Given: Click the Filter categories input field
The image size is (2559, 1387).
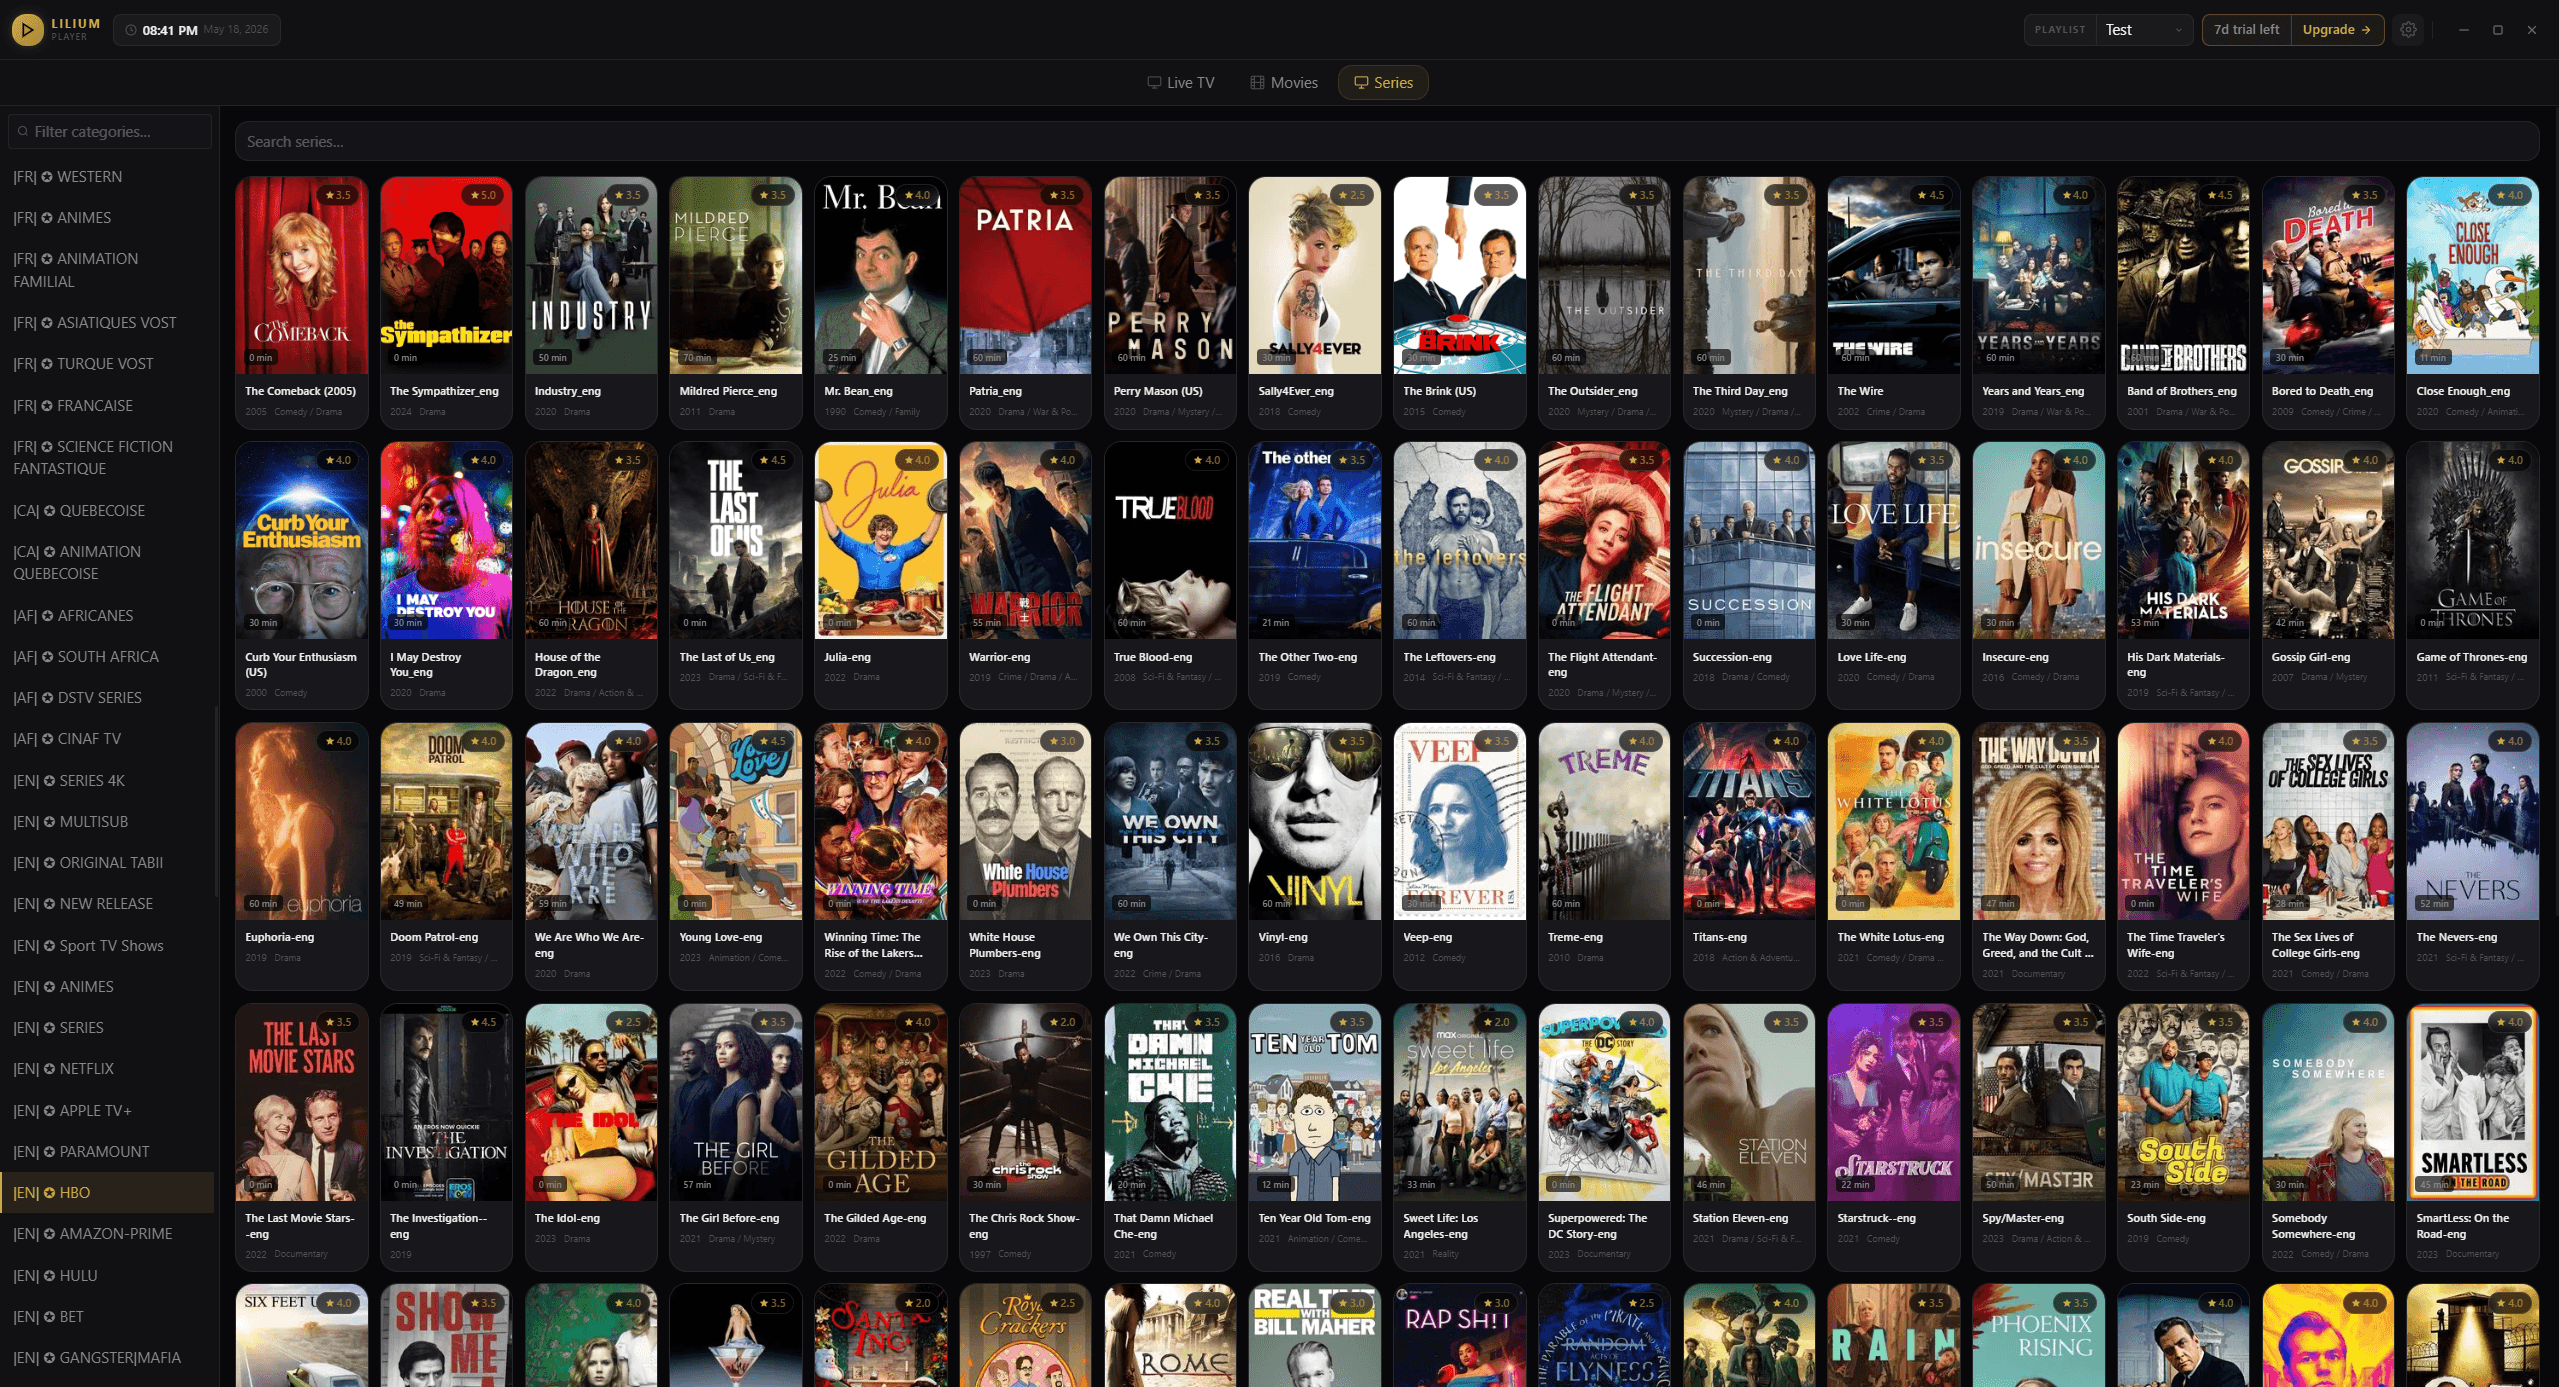Looking at the screenshot, I should (x=110, y=131).
